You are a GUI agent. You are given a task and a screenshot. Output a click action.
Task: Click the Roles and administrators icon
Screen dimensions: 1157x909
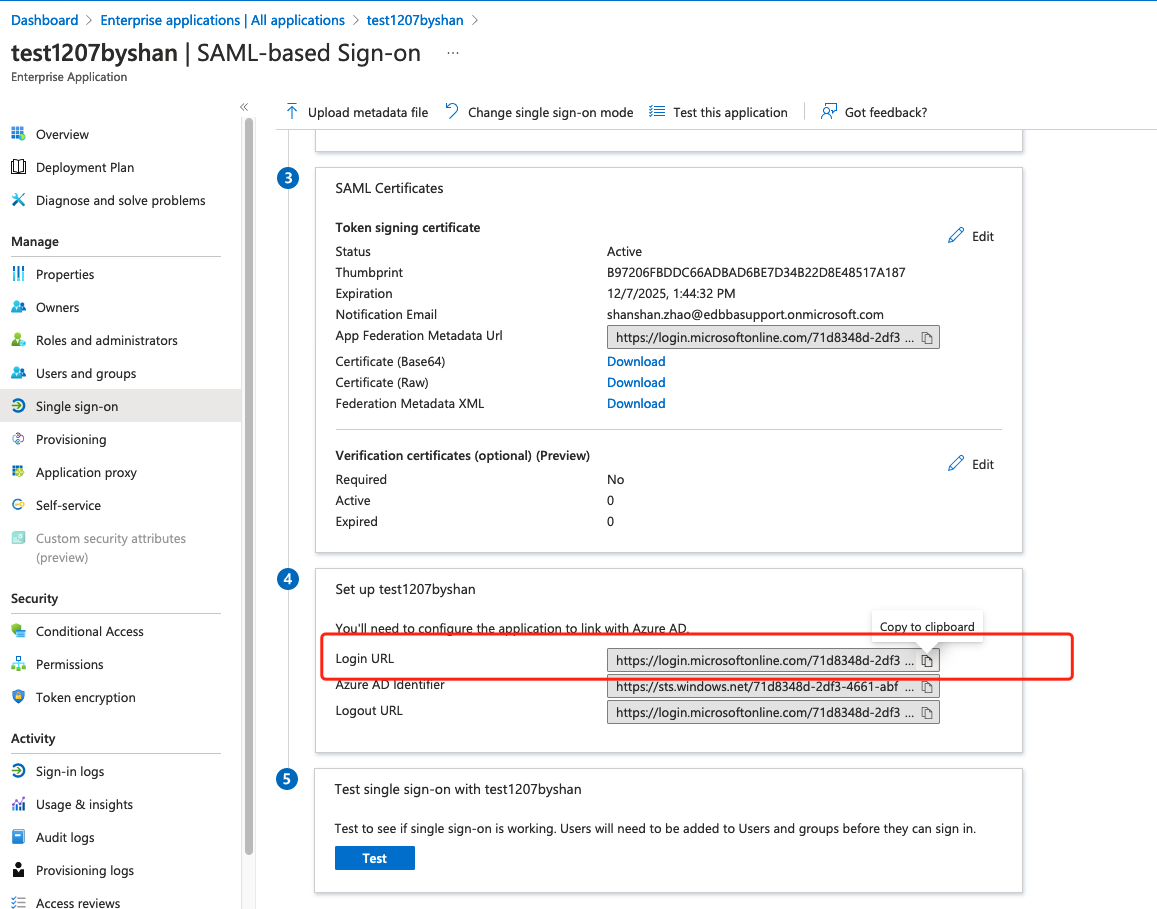point(18,340)
